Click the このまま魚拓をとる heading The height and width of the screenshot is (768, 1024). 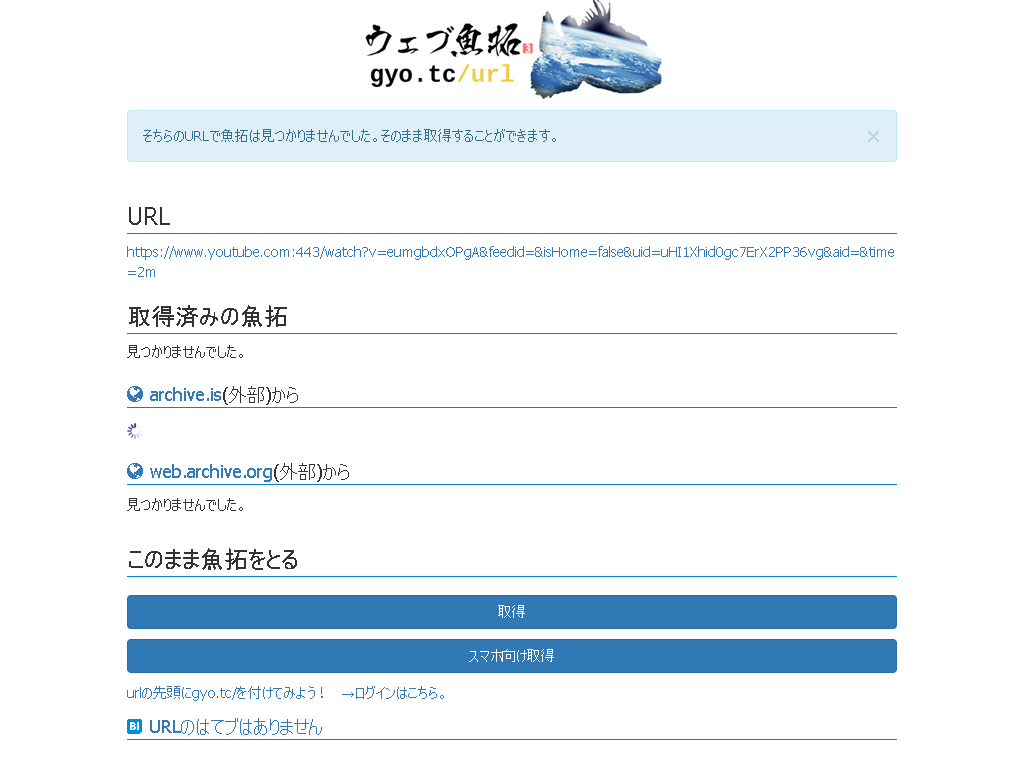[x=213, y=560]
